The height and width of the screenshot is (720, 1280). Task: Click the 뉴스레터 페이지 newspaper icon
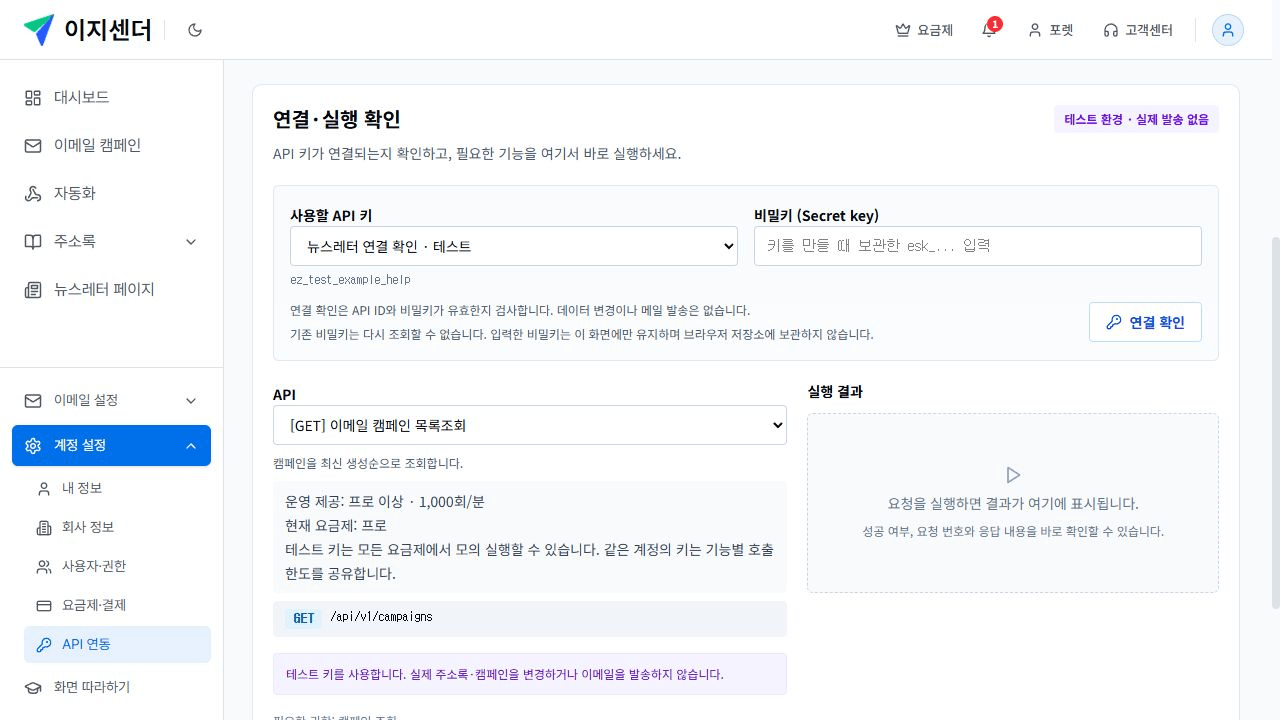[33, 289]
